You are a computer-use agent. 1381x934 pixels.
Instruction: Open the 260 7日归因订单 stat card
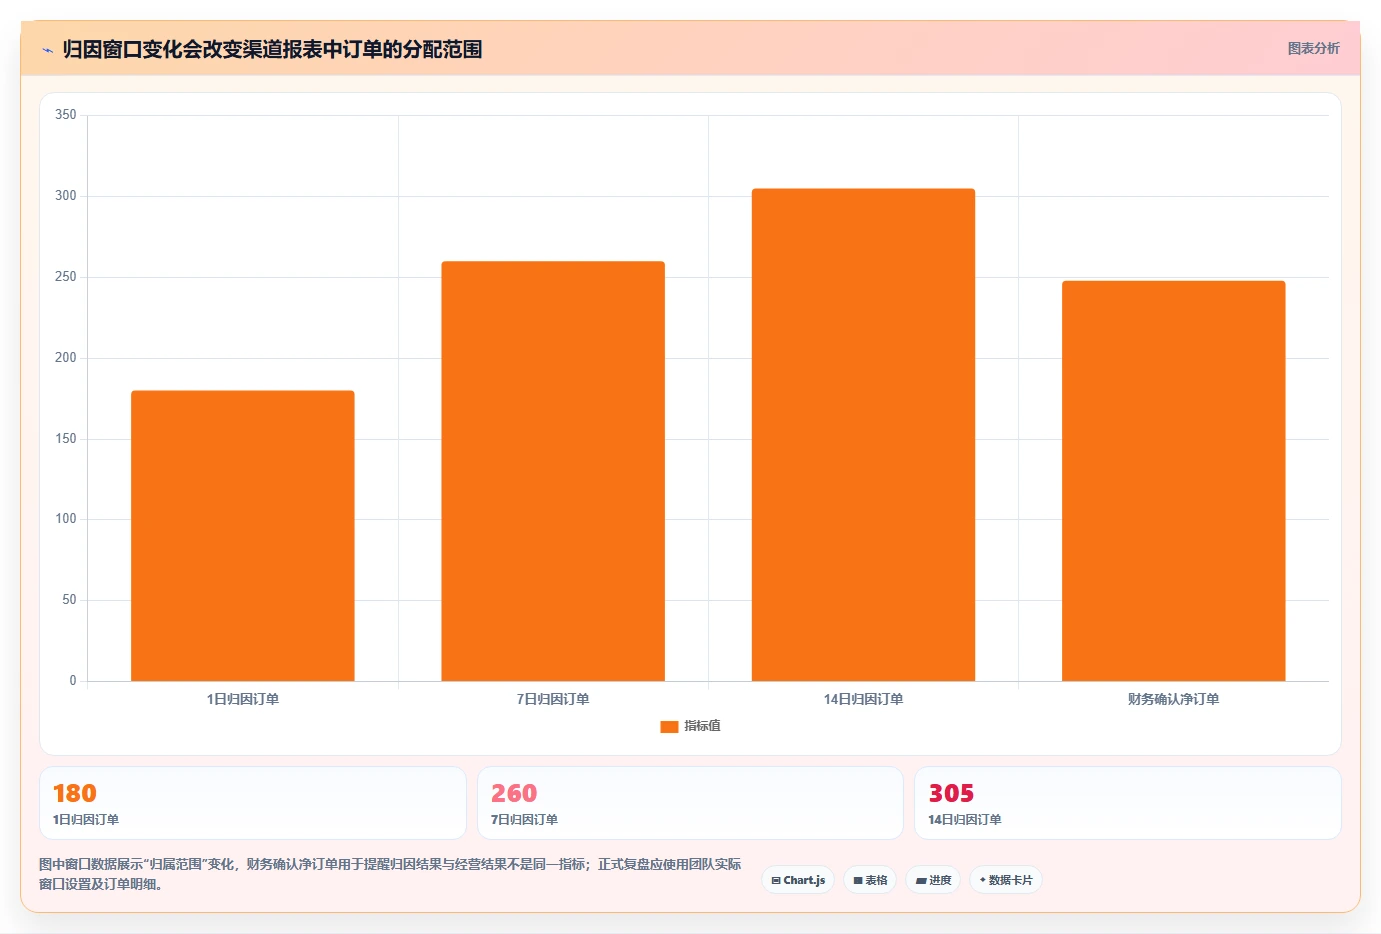[690, 803]
